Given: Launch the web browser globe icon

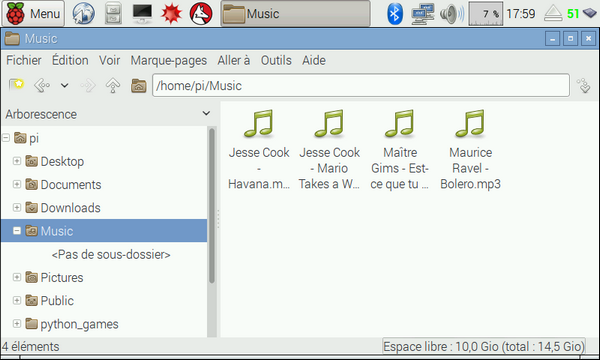Looking at the screenshot, I should (83, 13).
